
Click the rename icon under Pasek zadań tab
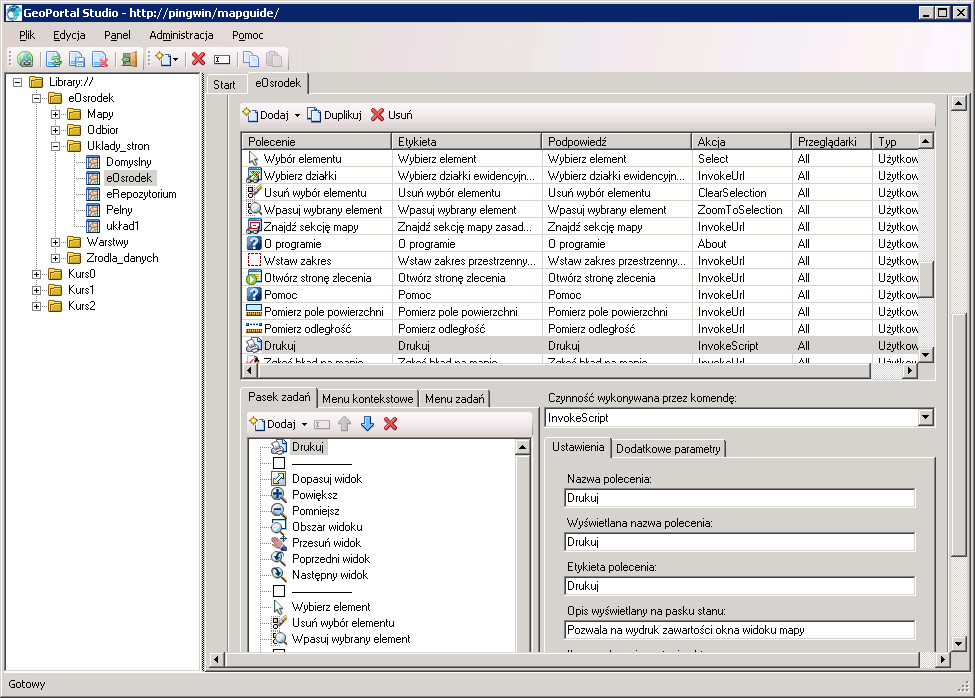[x=321, y=425]
